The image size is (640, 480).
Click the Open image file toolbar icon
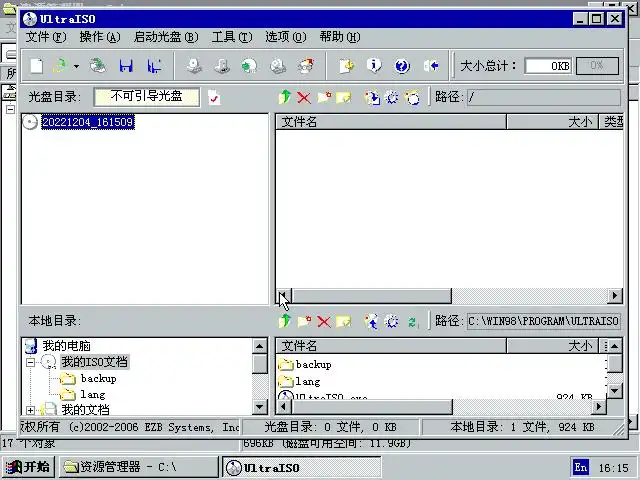60,66
